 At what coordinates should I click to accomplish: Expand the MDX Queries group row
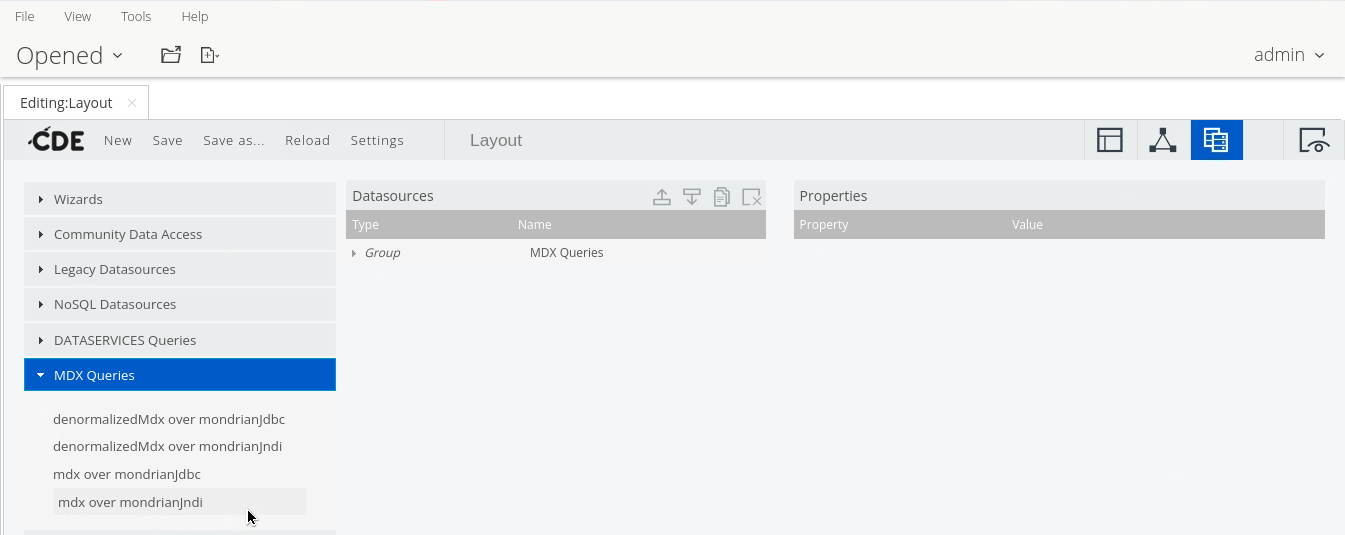(354, 253)
